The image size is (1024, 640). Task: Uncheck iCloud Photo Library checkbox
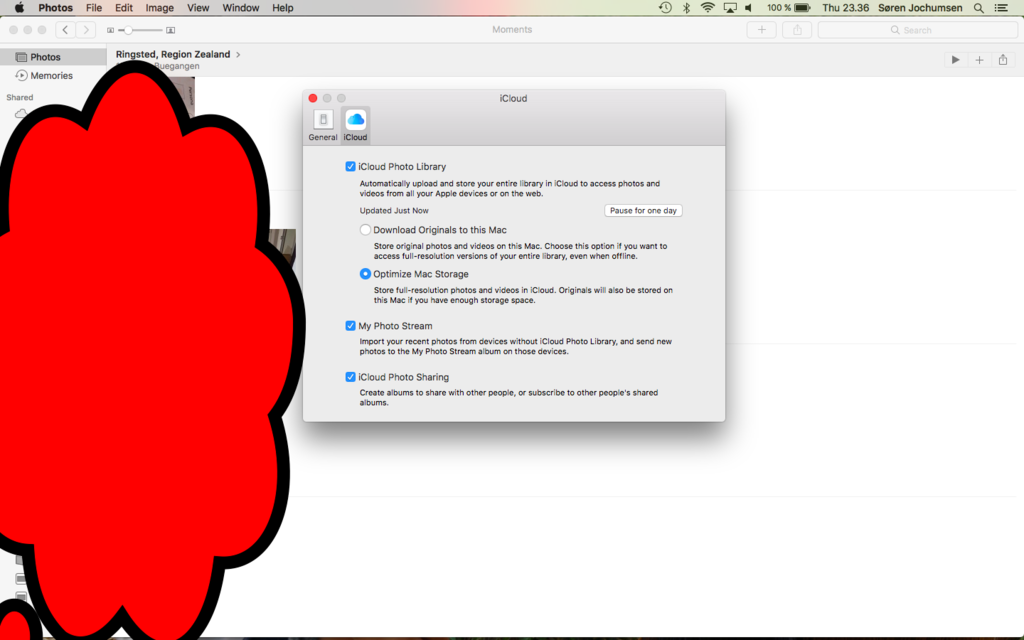click(x=350, y=167)
